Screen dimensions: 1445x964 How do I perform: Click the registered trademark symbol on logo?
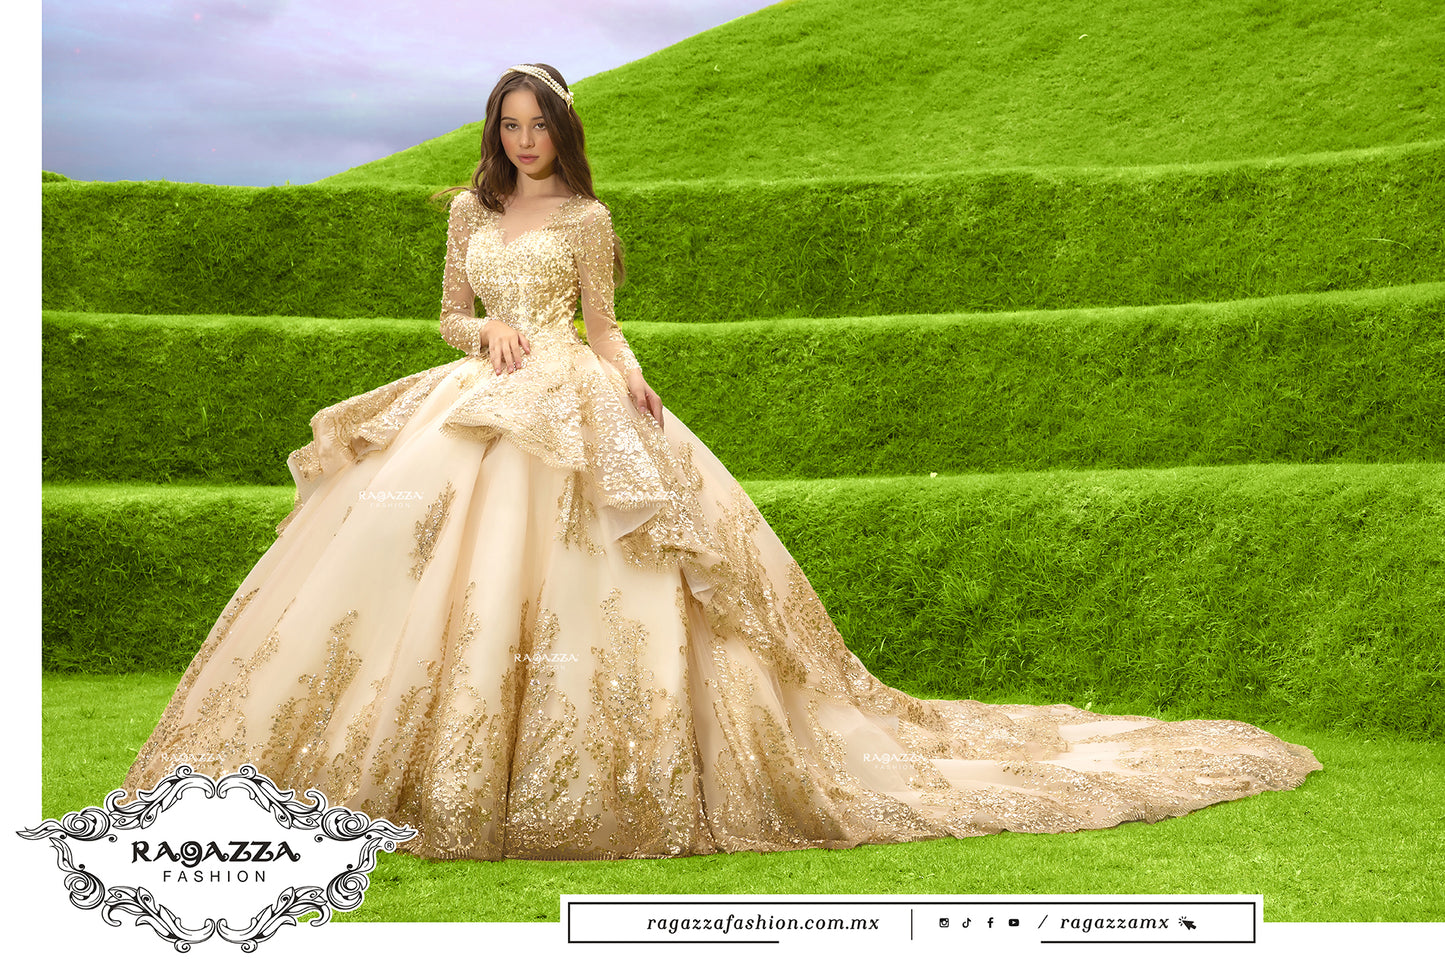pyautogui.click(x=388, y=846)
